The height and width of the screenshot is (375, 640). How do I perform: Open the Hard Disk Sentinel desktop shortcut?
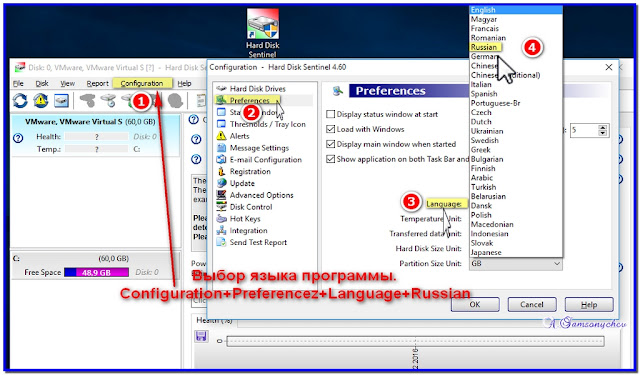point(262,33)
